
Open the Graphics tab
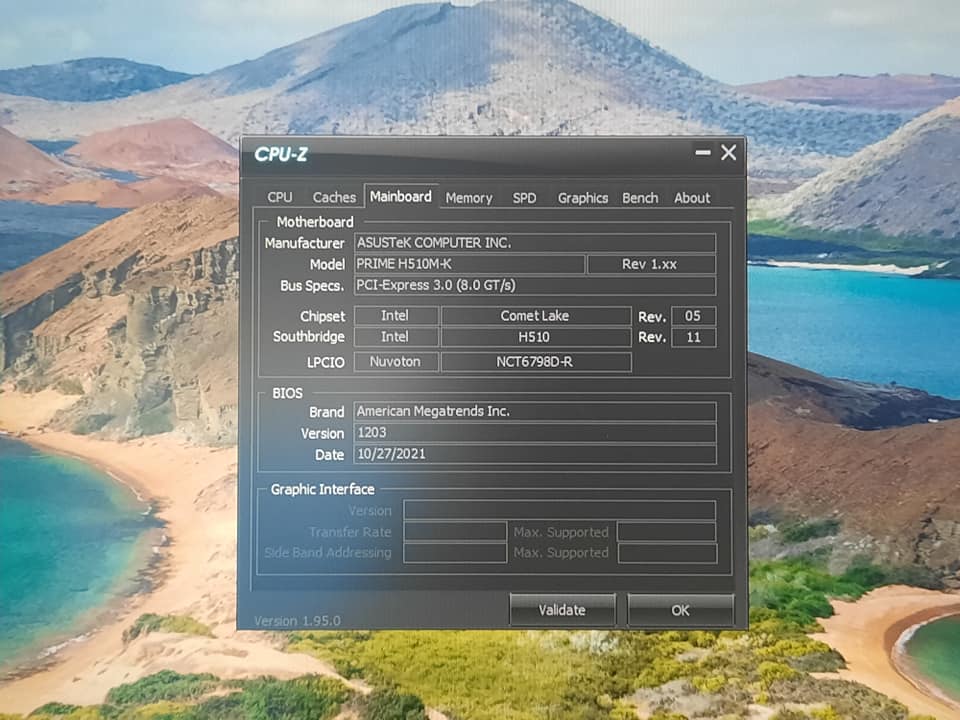coord(582,198)
